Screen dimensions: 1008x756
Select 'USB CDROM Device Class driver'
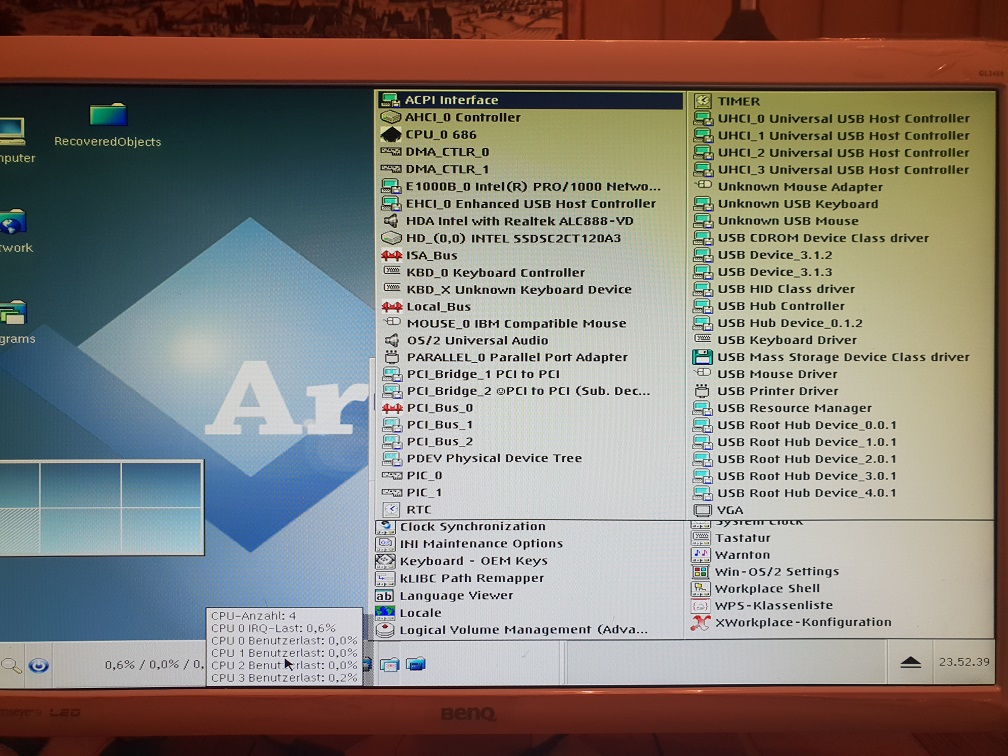(824, 238)
